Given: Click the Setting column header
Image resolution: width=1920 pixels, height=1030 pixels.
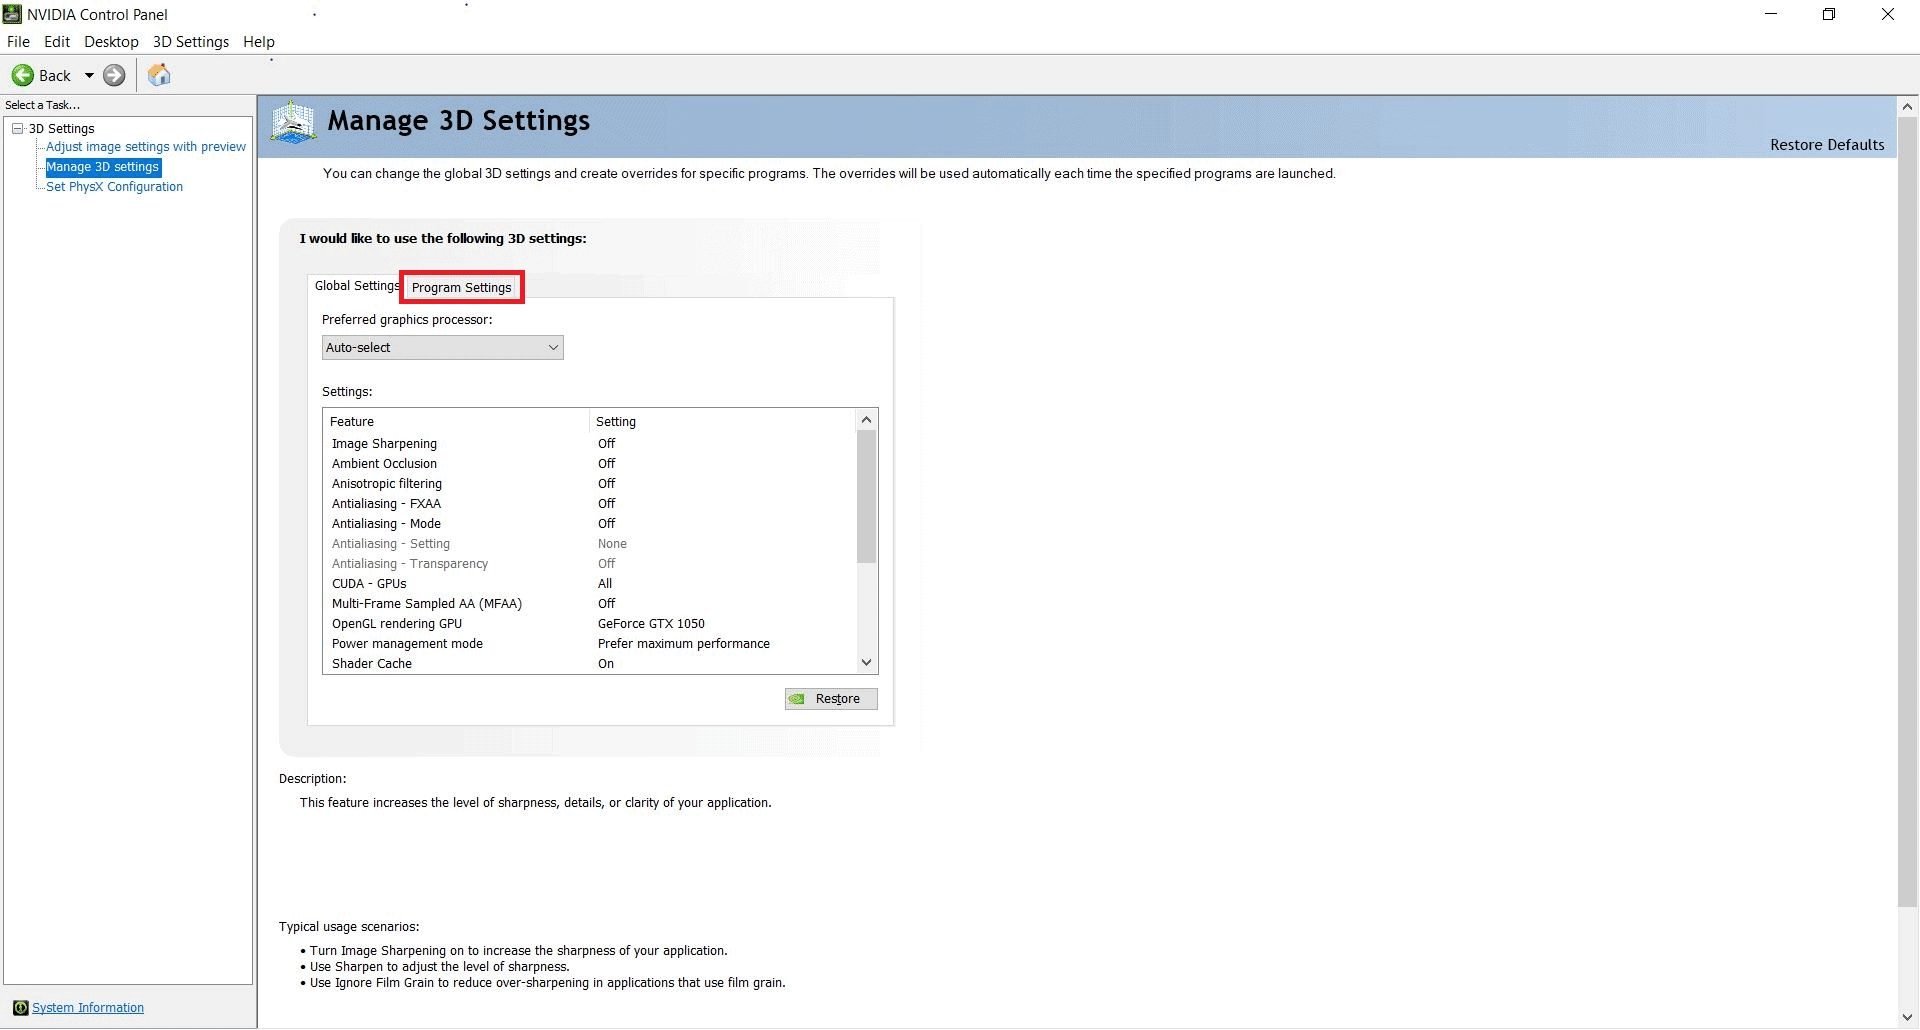Looking at the screenshot, I should (723, 421).
